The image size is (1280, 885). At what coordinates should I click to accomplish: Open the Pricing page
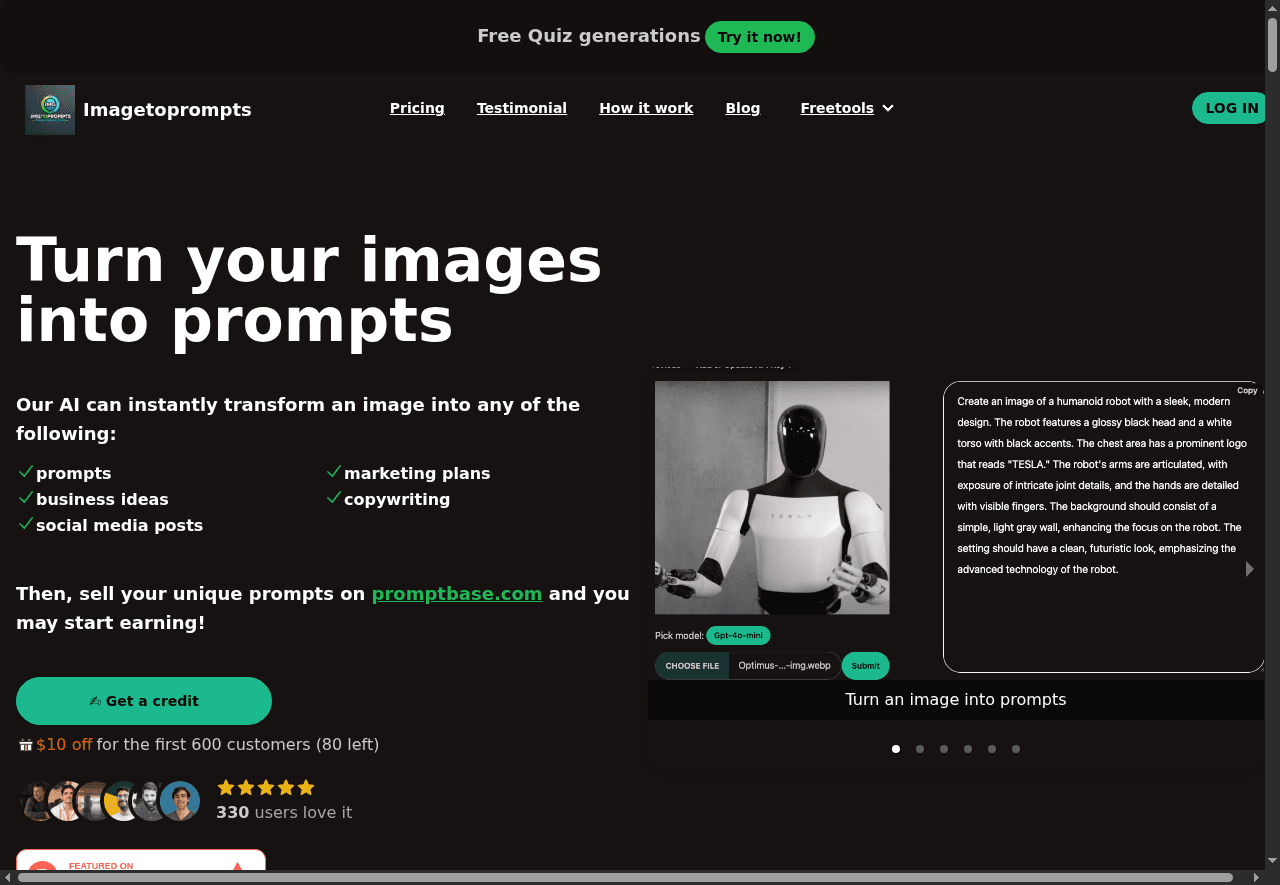coord(417,108)
